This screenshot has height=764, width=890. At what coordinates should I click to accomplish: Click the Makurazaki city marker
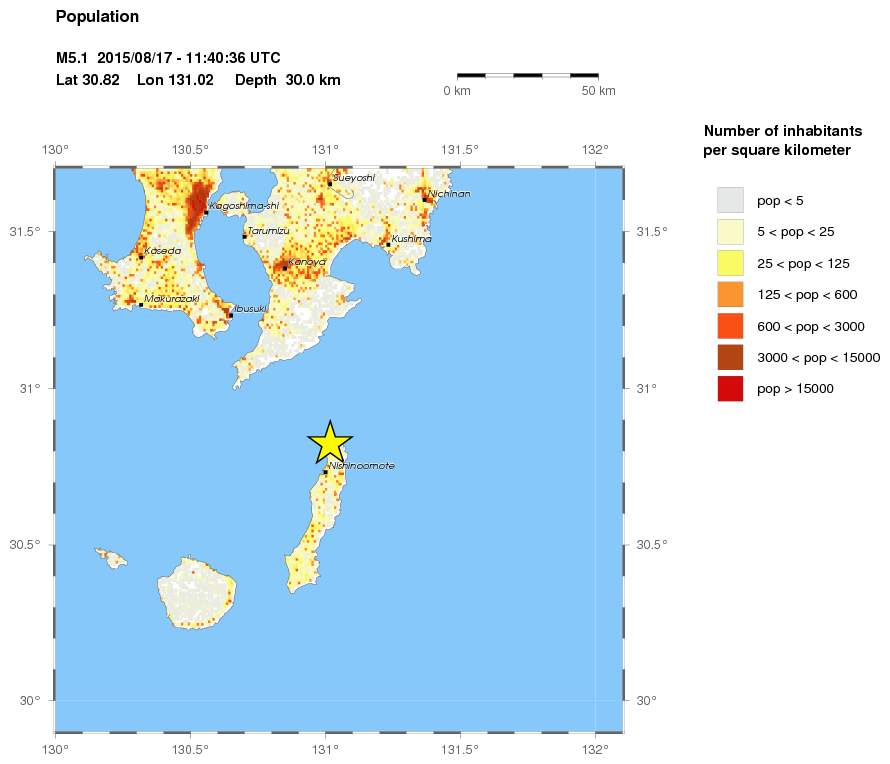(141, 304)
